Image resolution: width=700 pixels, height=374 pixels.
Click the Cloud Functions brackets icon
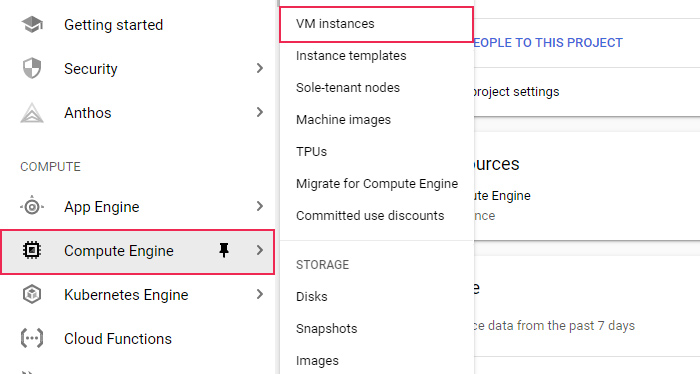32,338
